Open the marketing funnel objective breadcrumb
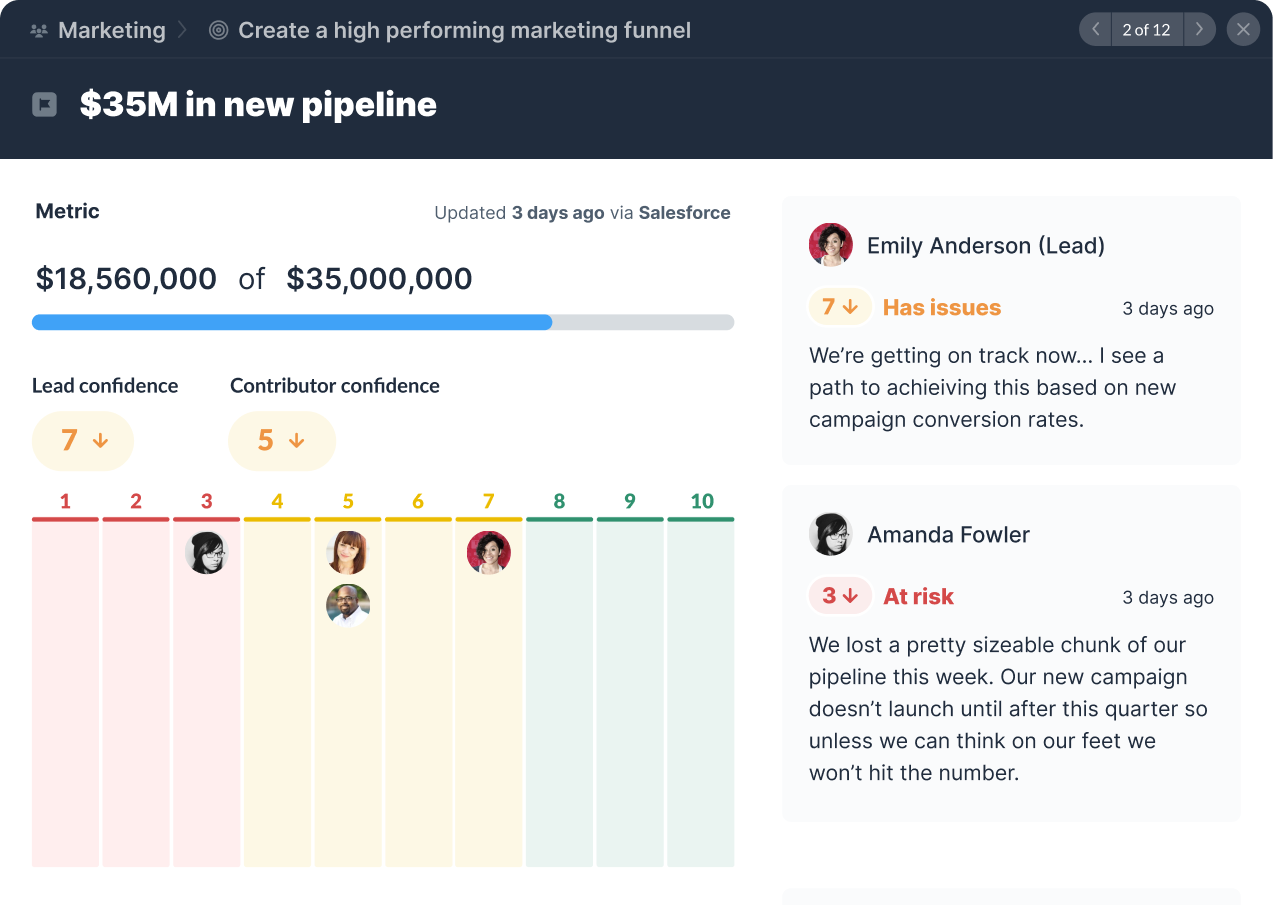 coord(464,31)
